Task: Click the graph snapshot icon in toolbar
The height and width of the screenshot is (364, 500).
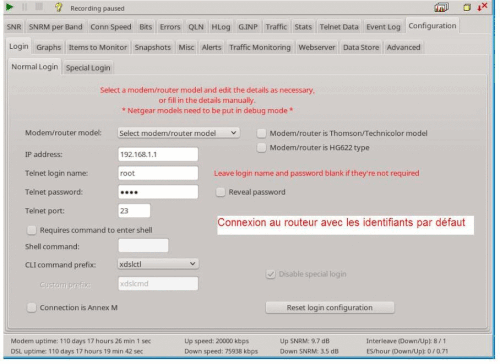Action: pyautogui.click(x=441, y=7)
